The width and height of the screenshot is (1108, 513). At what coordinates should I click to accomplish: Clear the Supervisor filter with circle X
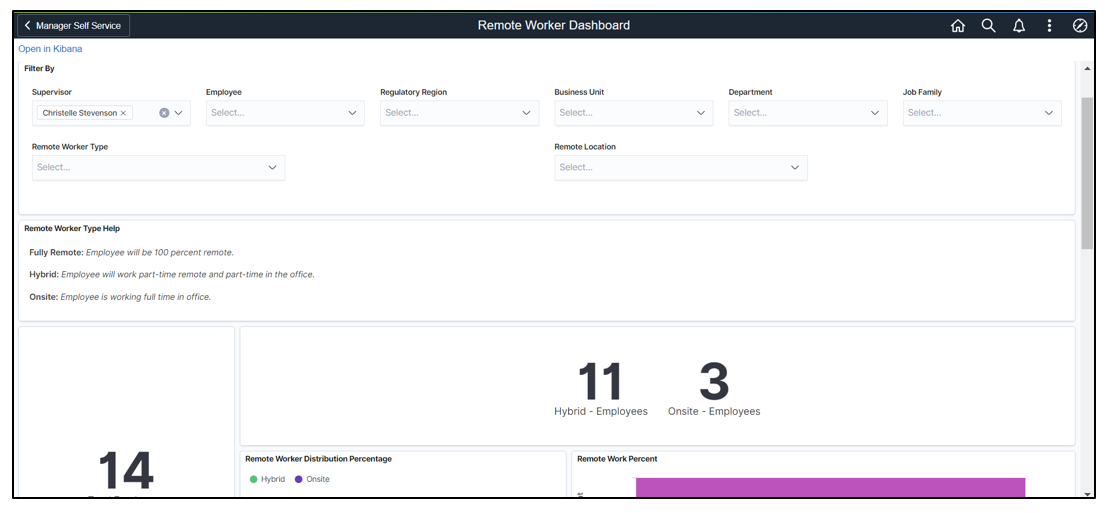[x=164, y=113]
